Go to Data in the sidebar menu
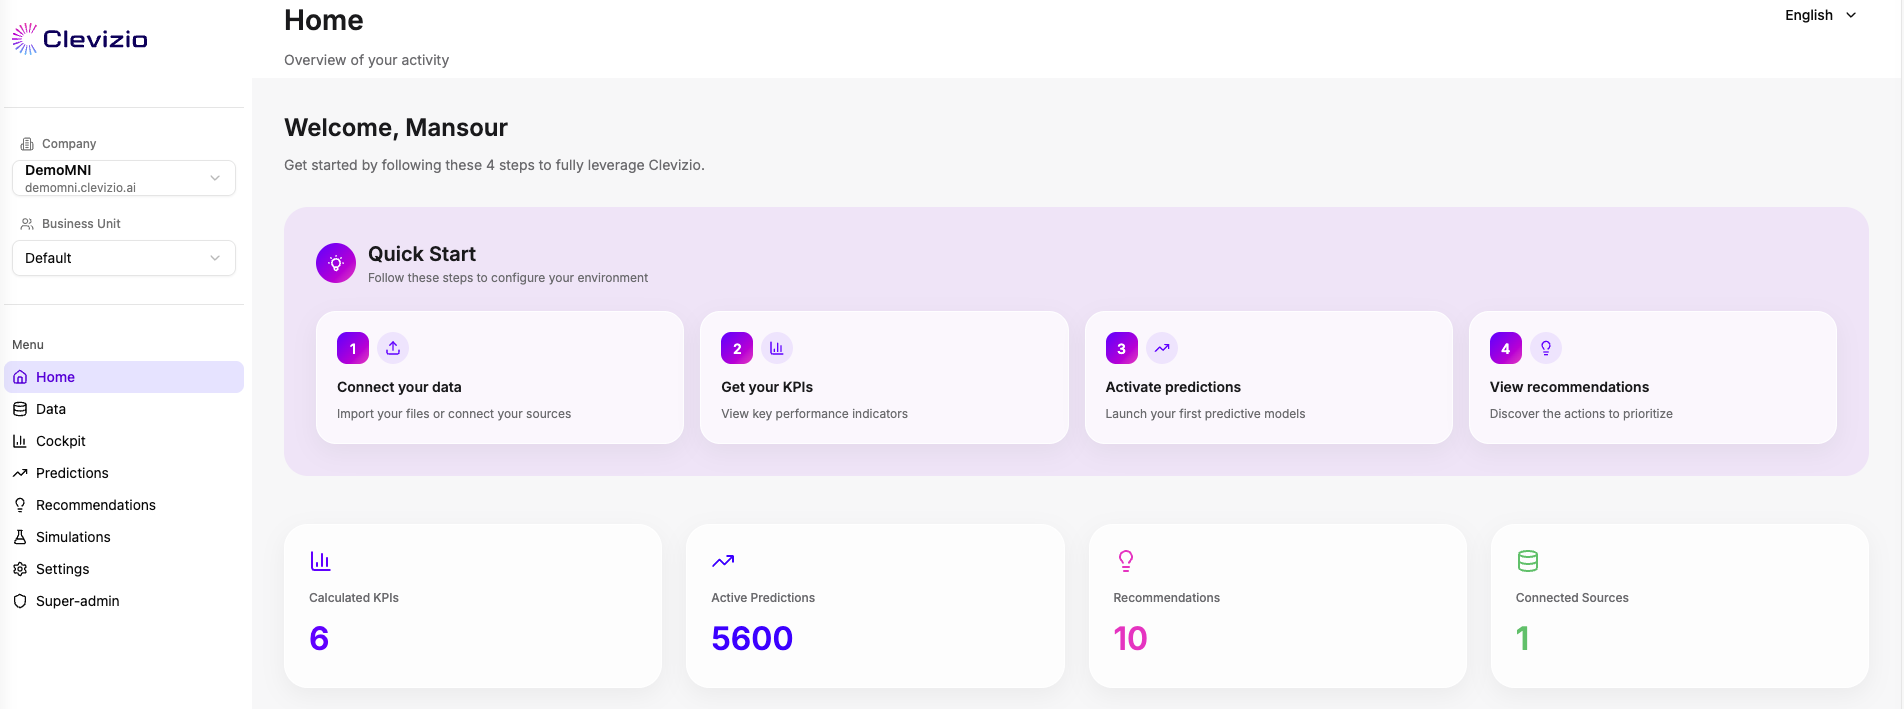This screenshot has height=709, width=1904. click(51, 409)
